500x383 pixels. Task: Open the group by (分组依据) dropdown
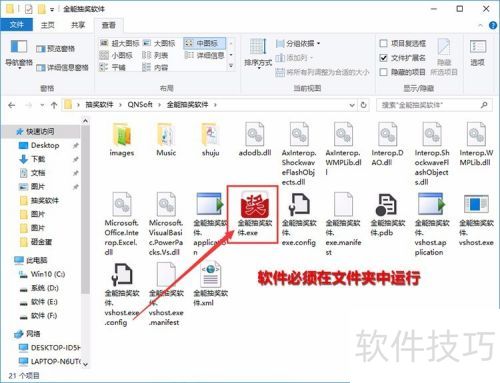coord(298,43)
